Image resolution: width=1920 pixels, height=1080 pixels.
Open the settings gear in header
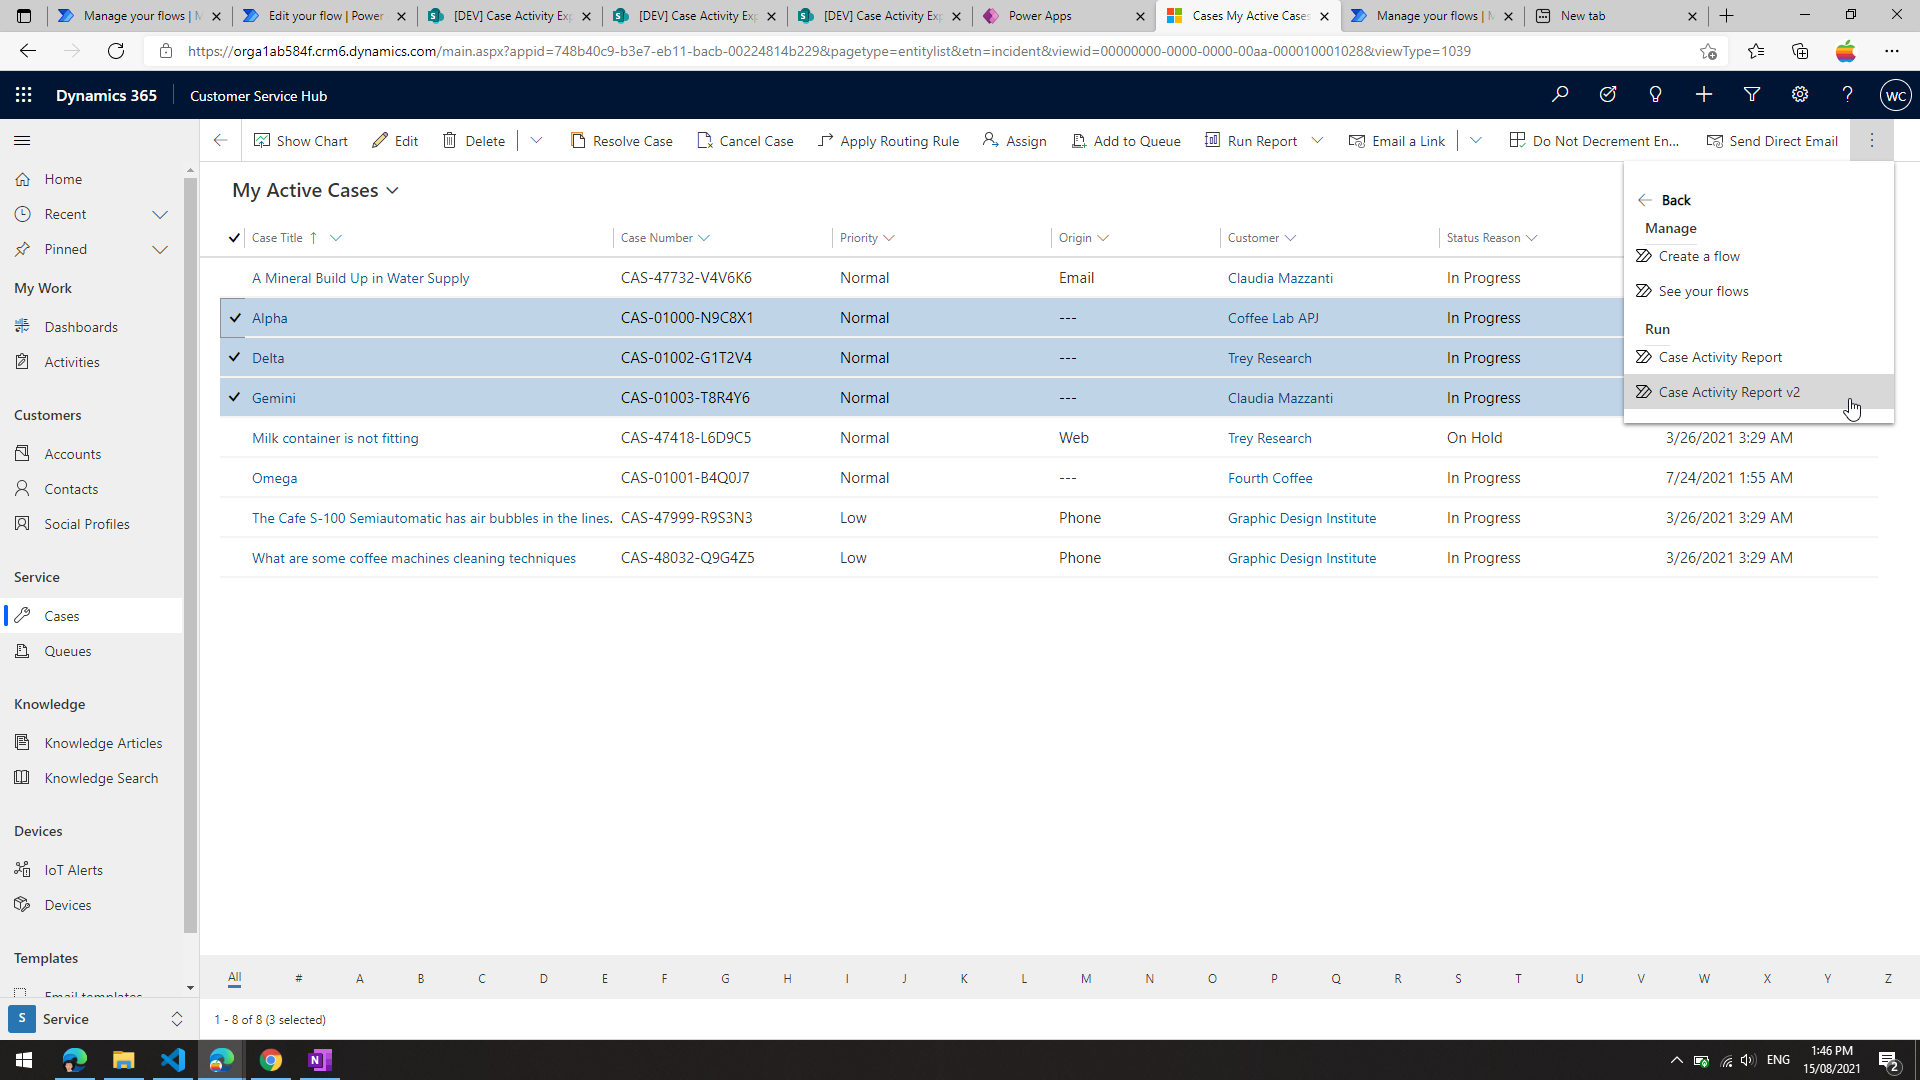click(1800, 95)
